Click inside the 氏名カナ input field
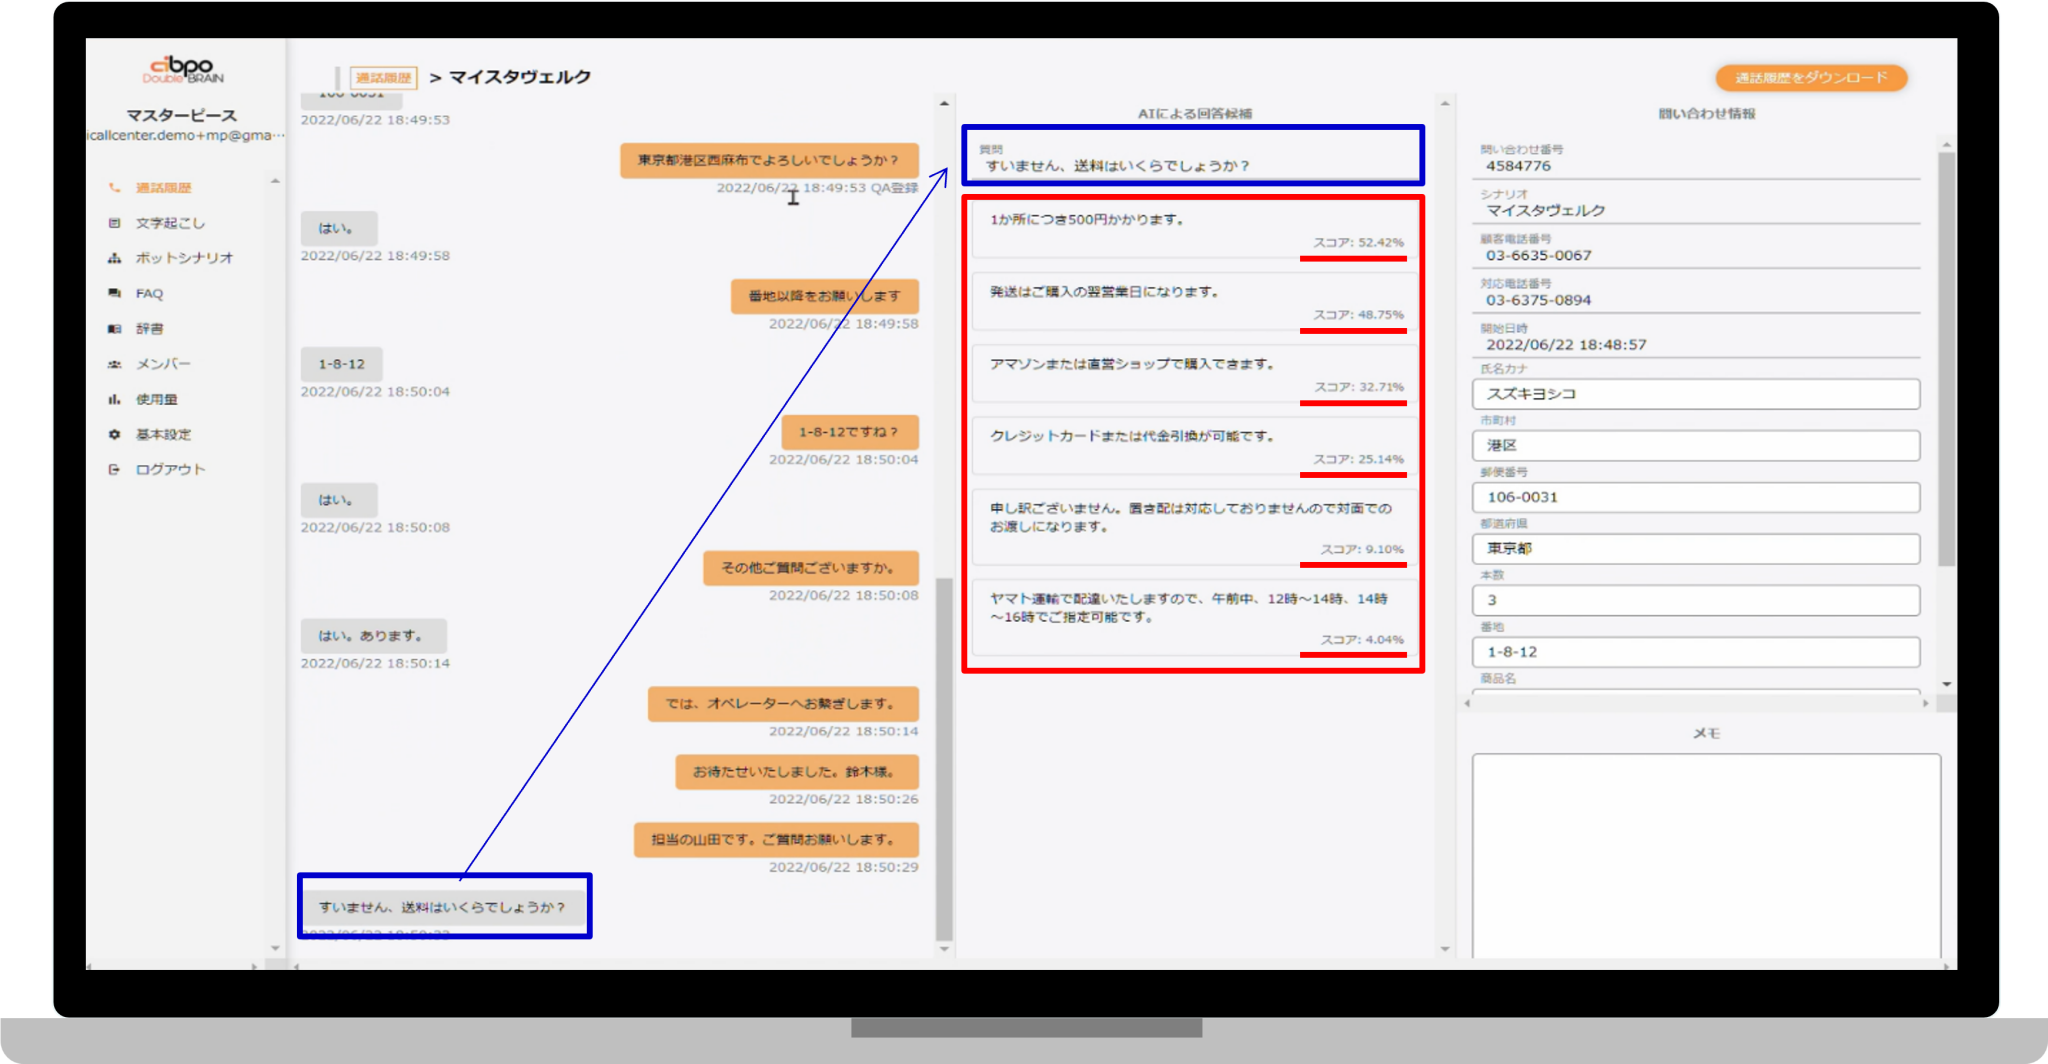2048x1064 pixels. click(1697, 394)
